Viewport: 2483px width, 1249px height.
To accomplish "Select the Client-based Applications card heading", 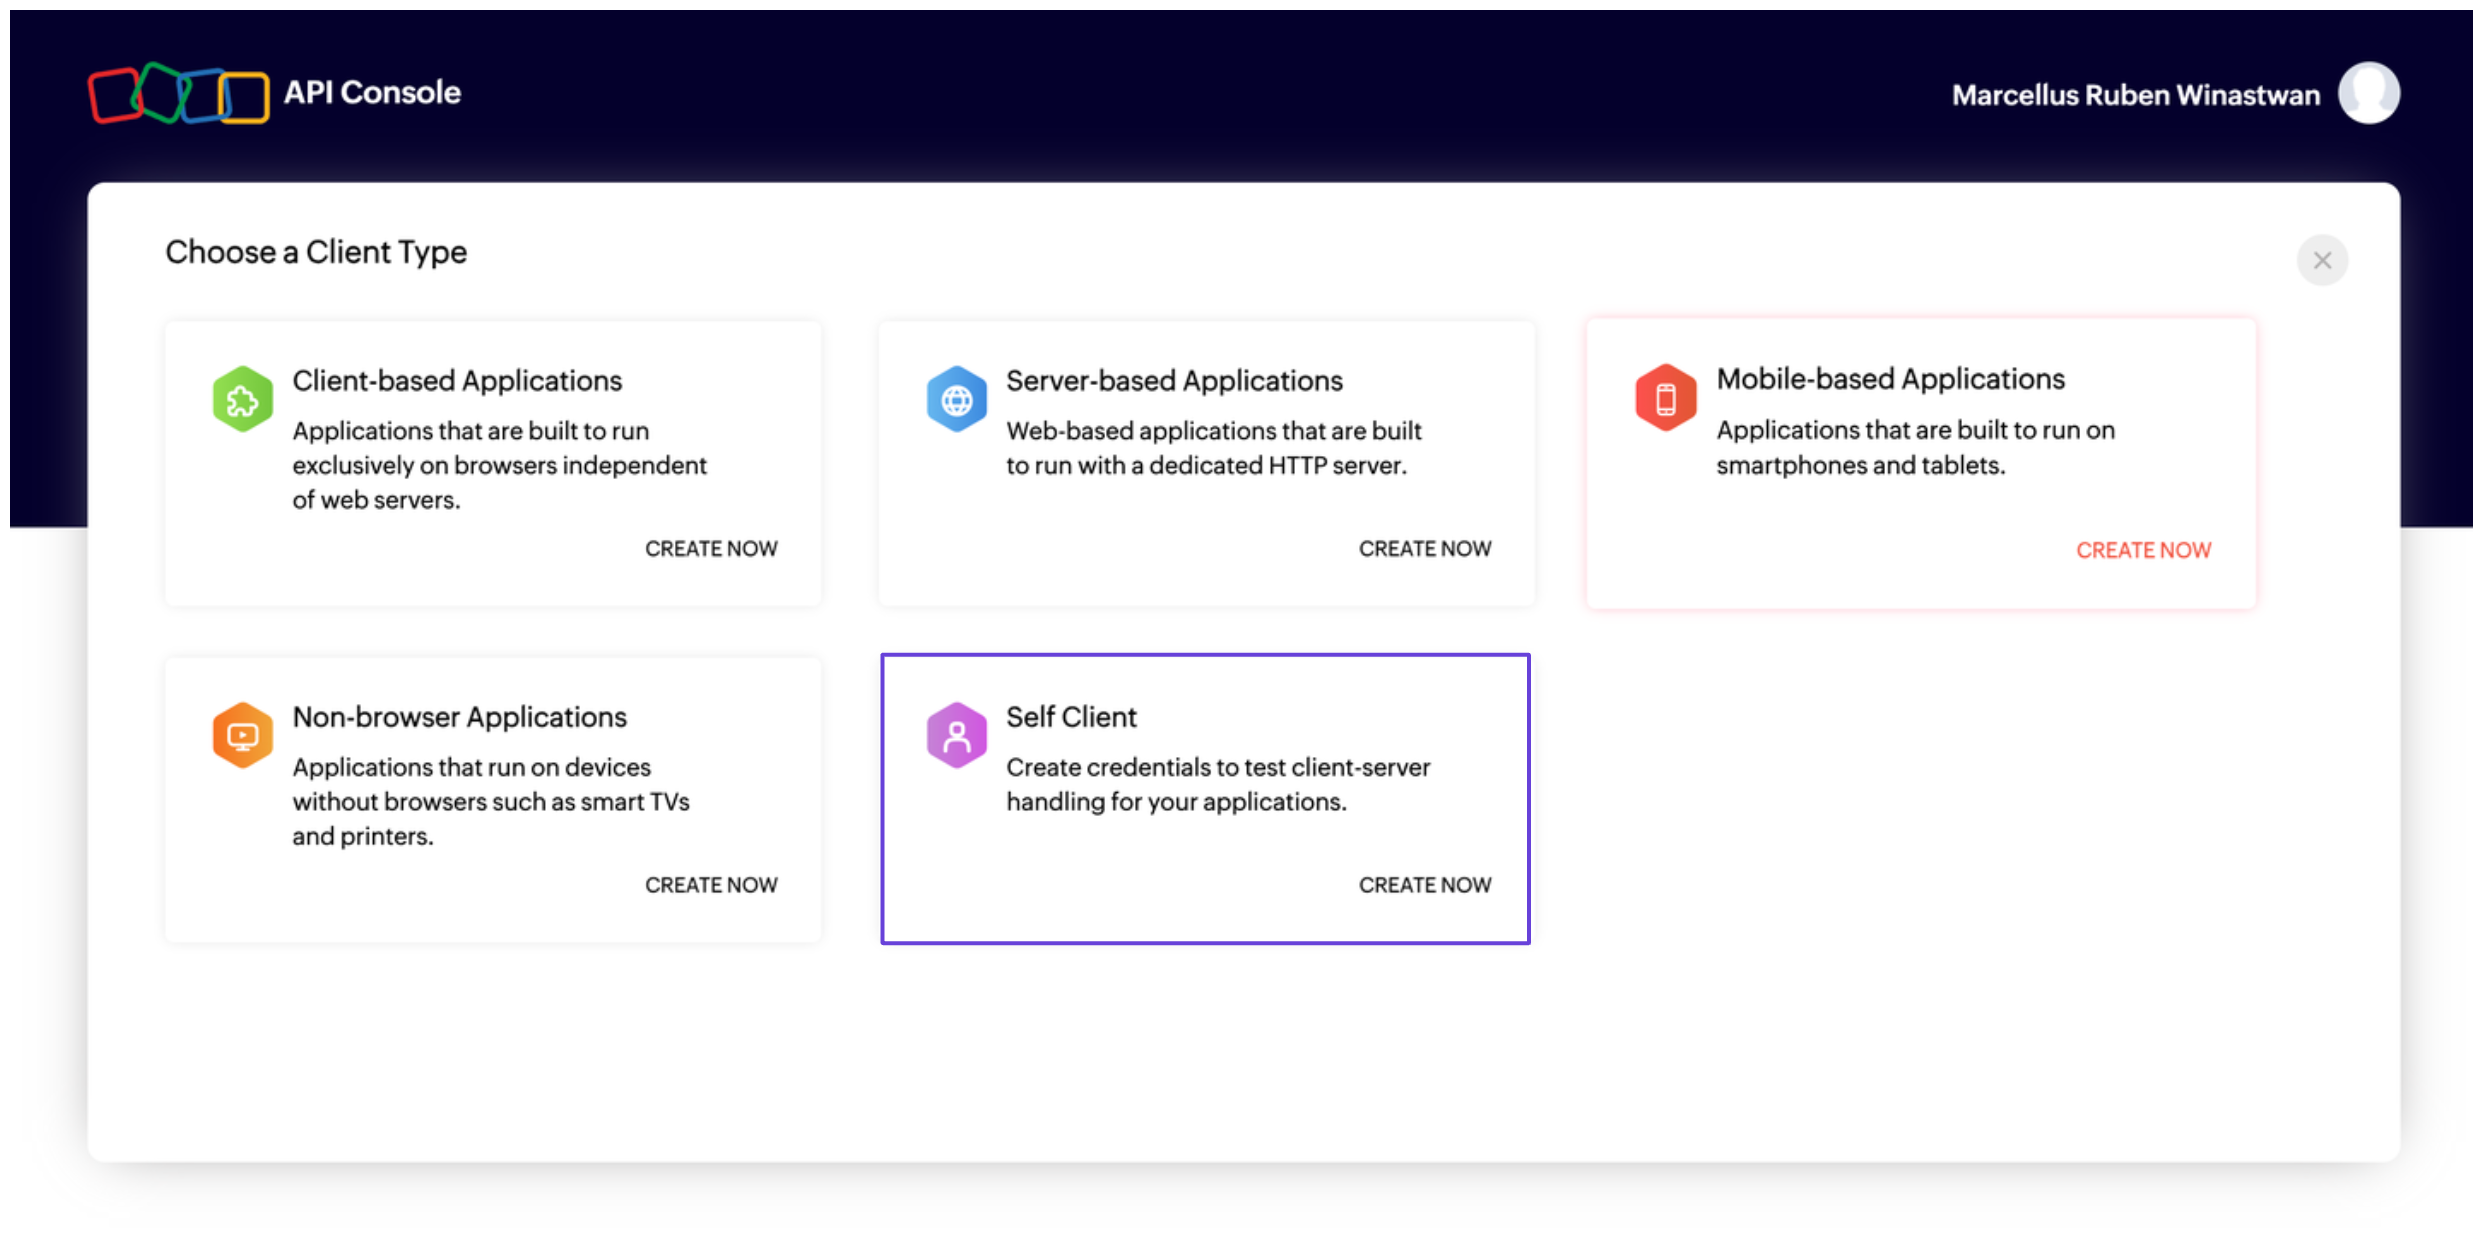I will pyautogui.click(x=457, y=381).
